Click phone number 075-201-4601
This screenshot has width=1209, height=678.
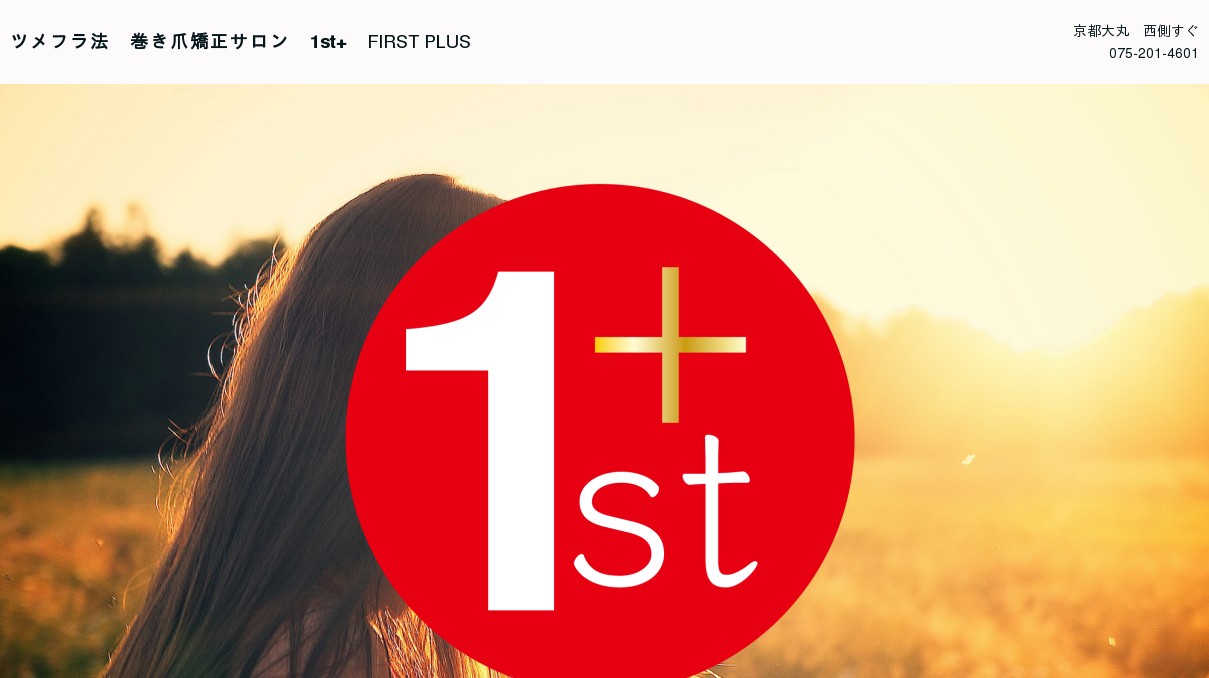pos(1153,54)
